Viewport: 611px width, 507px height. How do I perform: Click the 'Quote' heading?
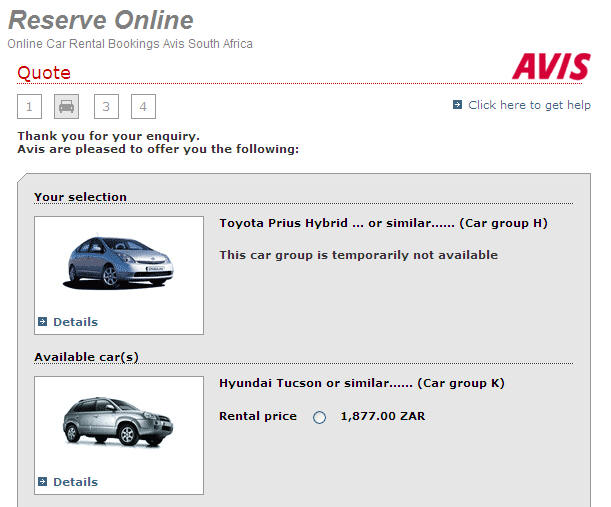click(x=44, y=73)
